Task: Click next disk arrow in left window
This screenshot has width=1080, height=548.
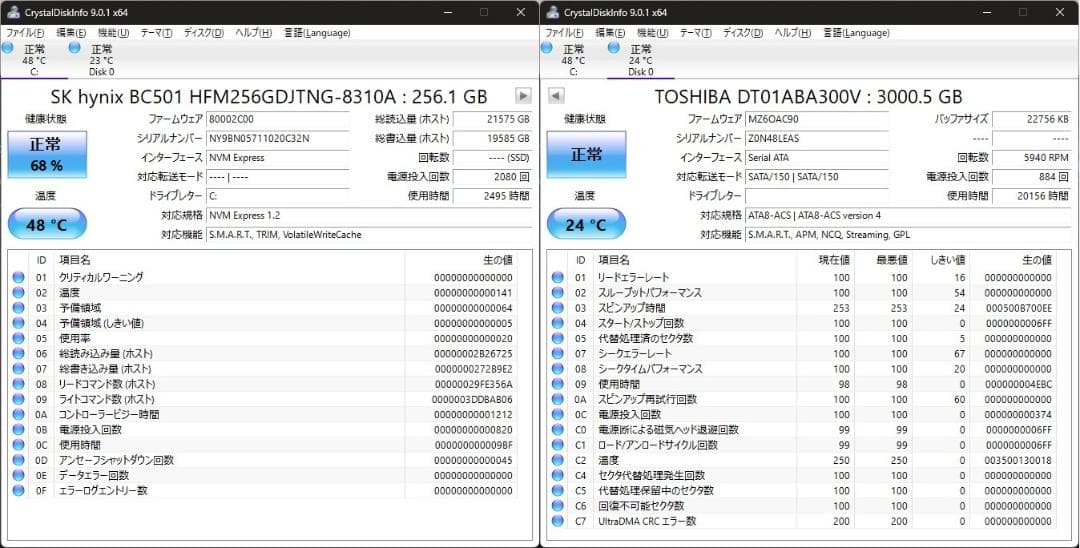Action: (x=523, y=96)
